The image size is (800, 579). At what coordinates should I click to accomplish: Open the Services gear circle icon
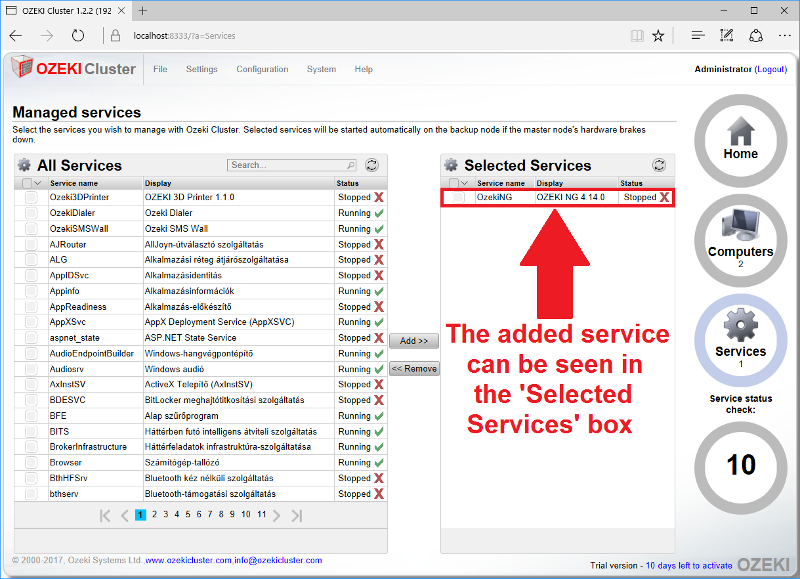click(740, 340)
